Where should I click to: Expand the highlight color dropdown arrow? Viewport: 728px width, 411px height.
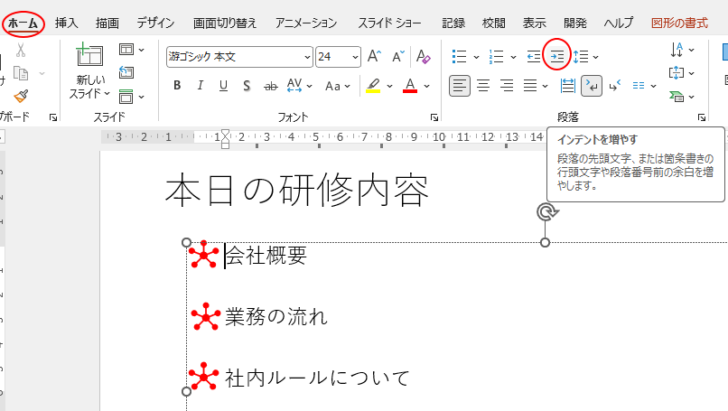(390, 86)
